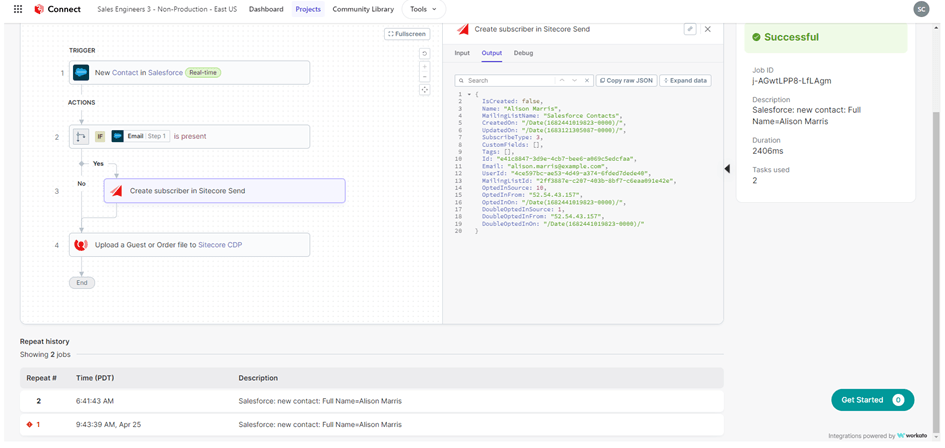Open the Tools dropdown menu
Screen dimensions: 945x448
coord(424,9)
